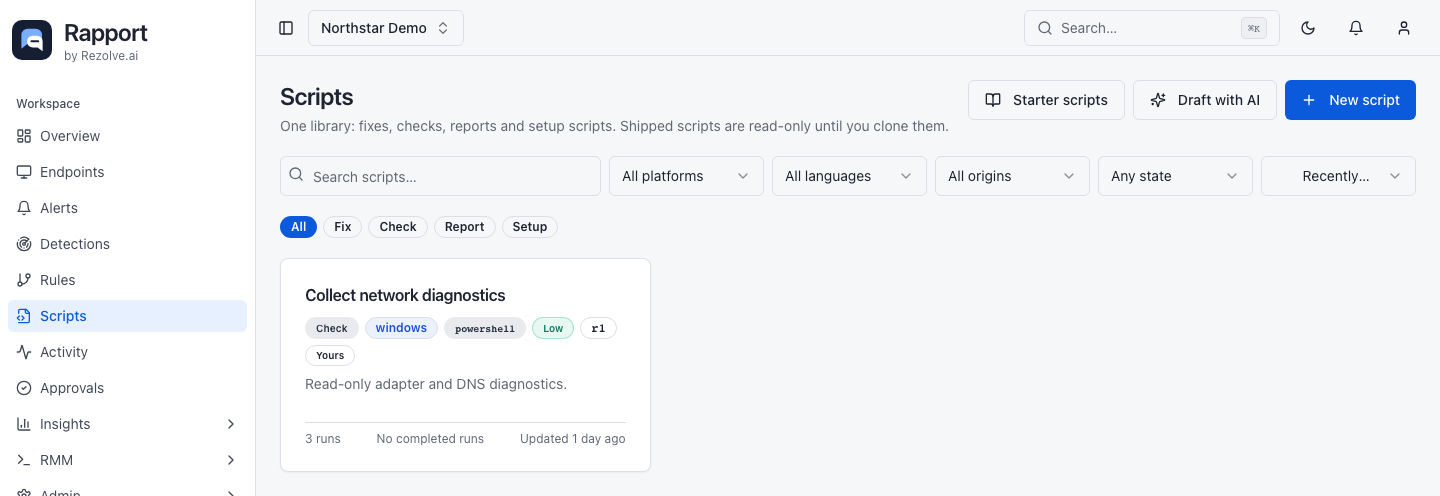Click the ⌘K shortcut badge
1440x496 pixels.
tap(1254, 28)
